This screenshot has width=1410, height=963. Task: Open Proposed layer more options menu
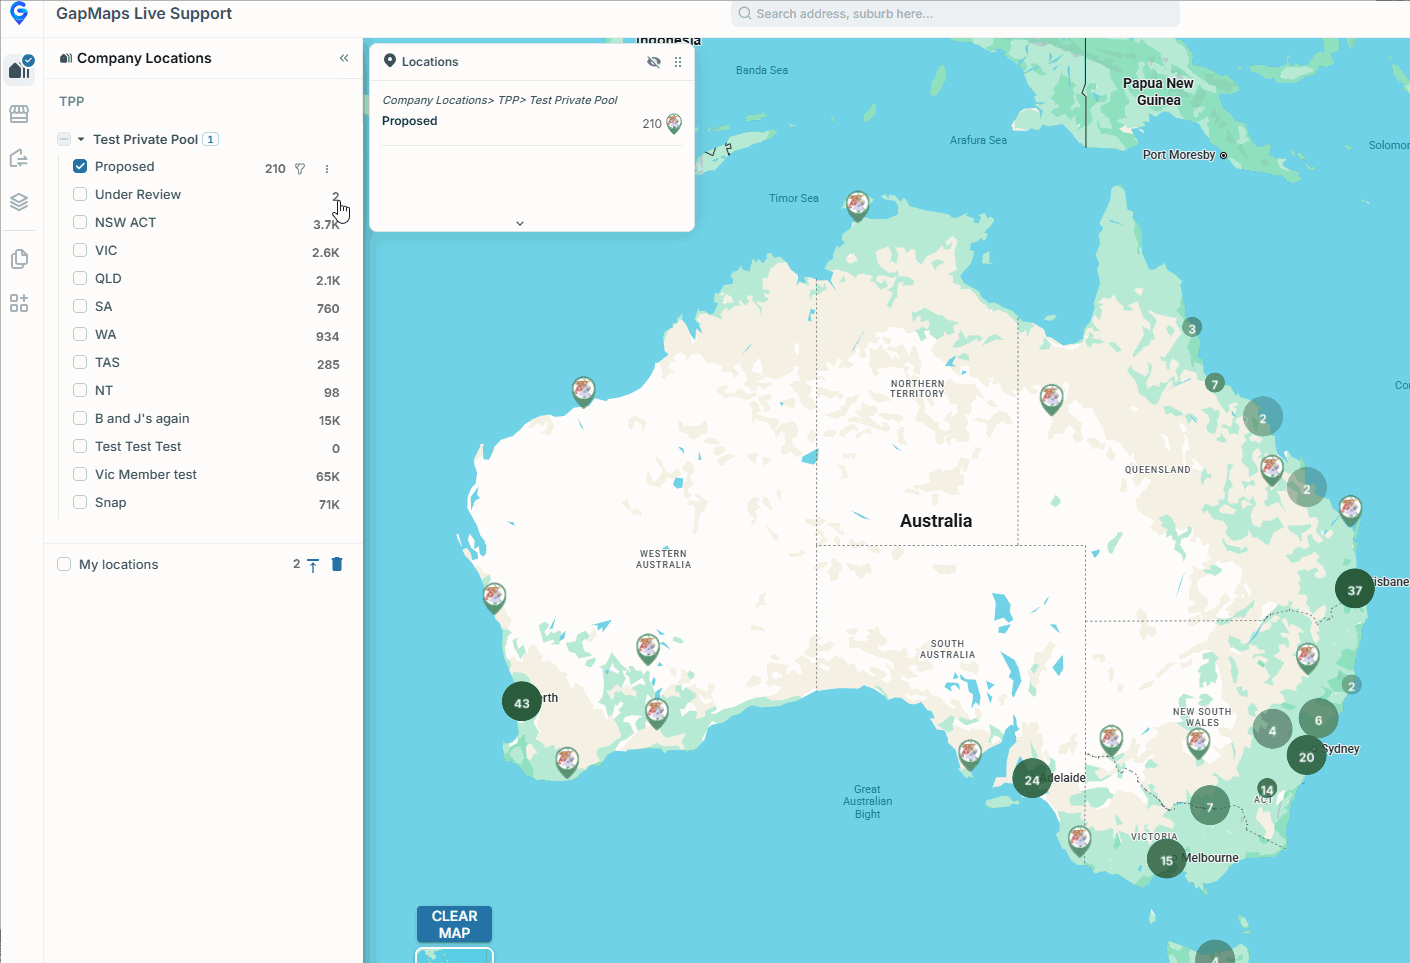pos(327,169)
